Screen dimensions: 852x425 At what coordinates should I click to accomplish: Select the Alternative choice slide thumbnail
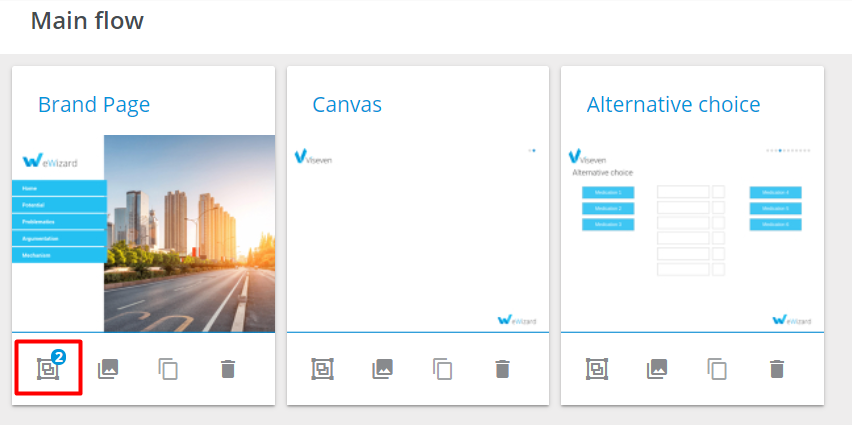tap(692, 233)
